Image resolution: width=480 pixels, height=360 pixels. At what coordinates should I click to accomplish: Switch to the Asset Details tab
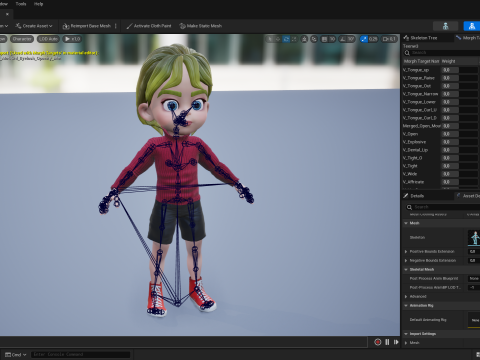point(468,196)
